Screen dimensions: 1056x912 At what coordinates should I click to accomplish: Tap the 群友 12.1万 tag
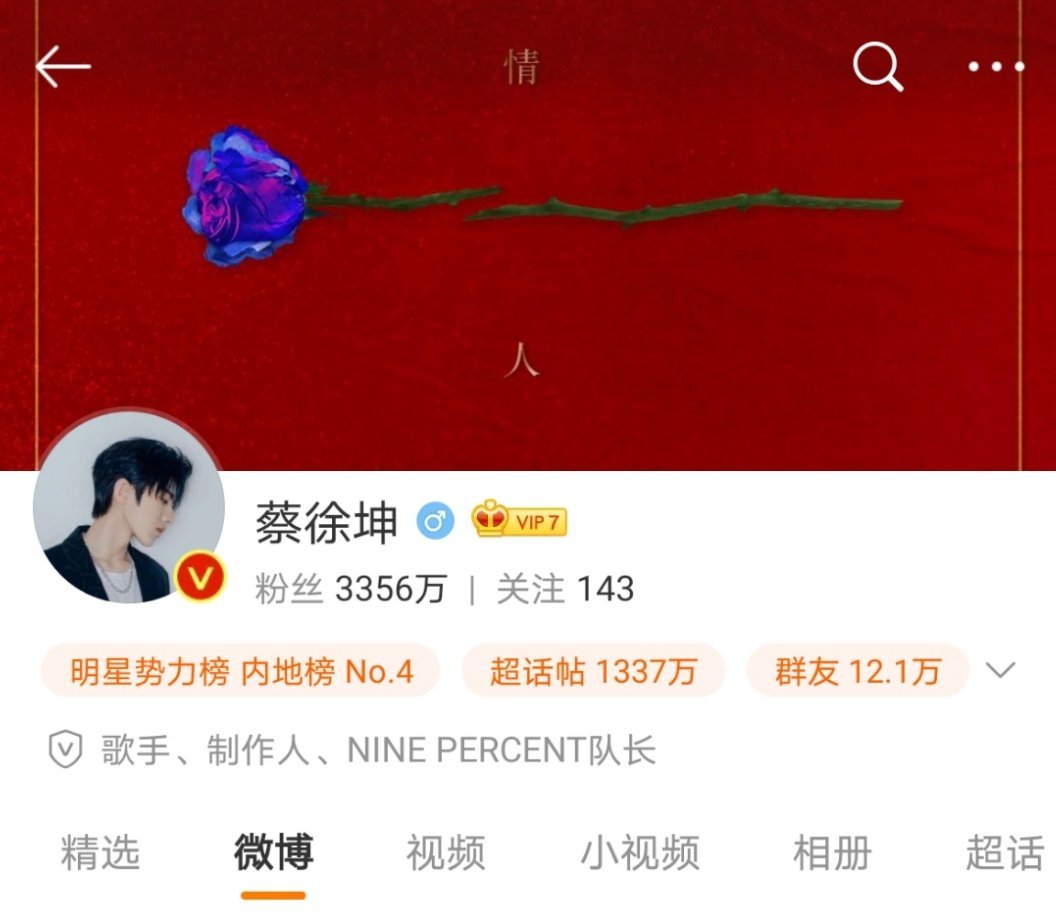tap(858, 671)
